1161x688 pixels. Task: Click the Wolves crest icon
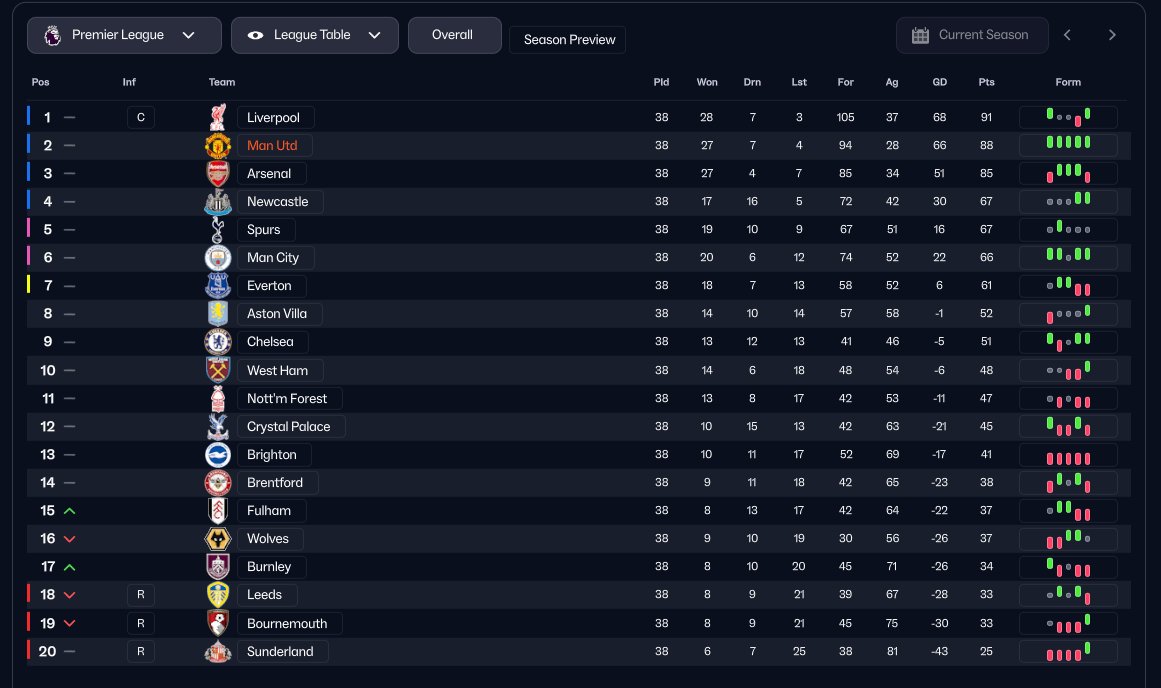[x=218, y=539]
